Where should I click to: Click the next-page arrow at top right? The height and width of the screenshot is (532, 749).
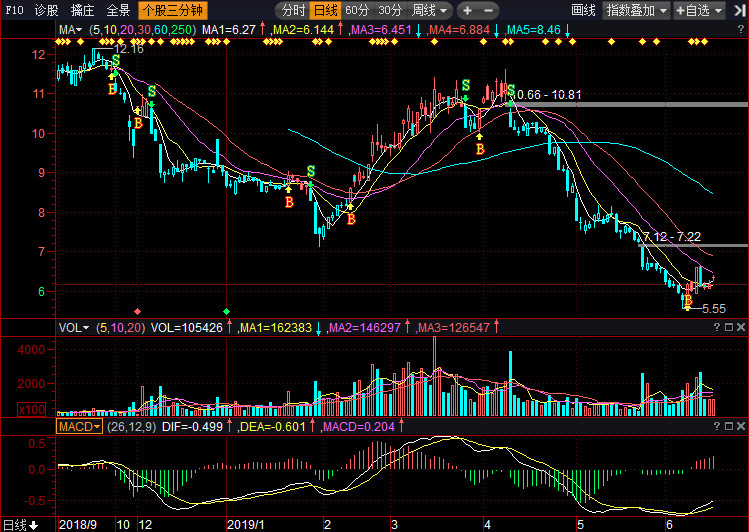(740, 10)
